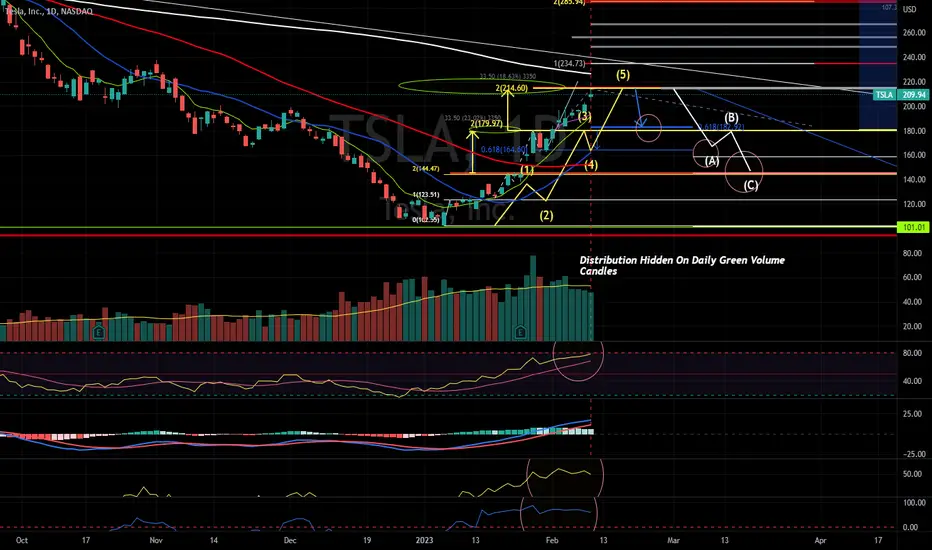This screenshot has width=932, height=550.
Task: Click the 260.00 price axis level
Action: click(x=914, y=33)
